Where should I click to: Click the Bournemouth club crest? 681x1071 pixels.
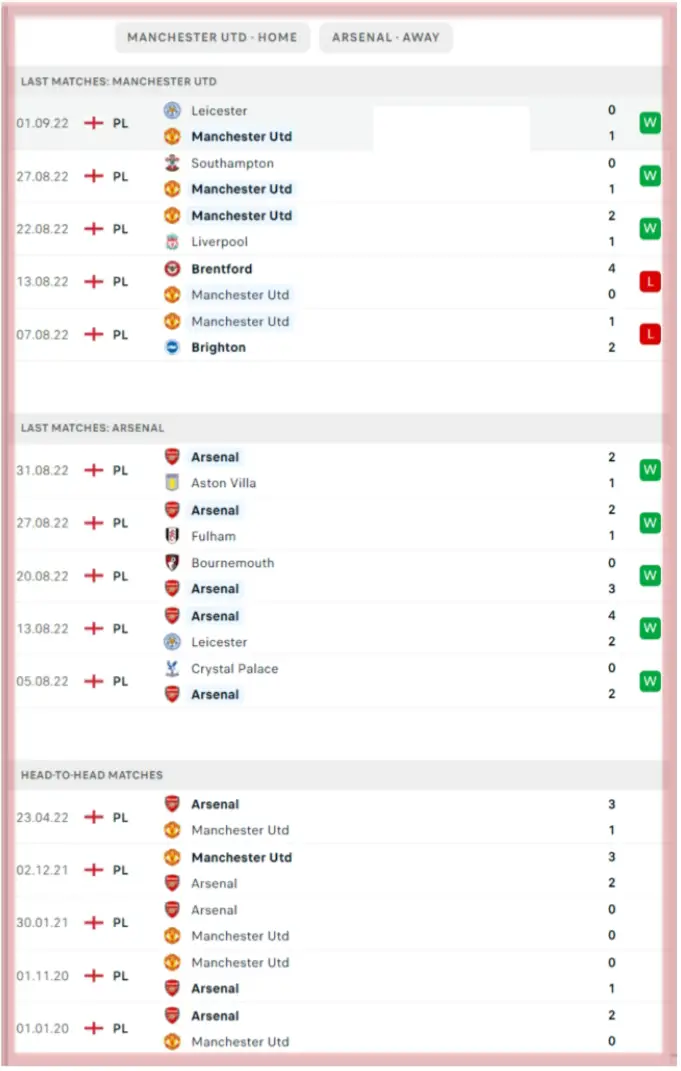tap(172, 563)
